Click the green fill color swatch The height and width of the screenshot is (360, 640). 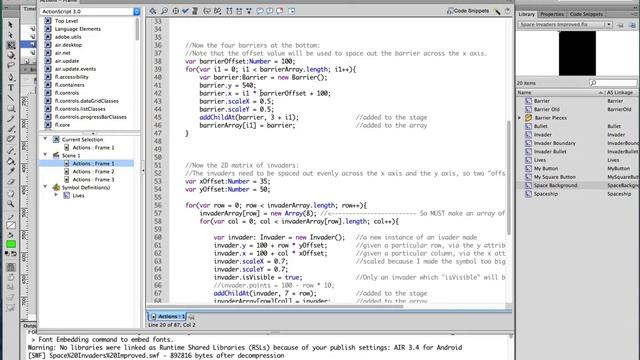point(11,244)
